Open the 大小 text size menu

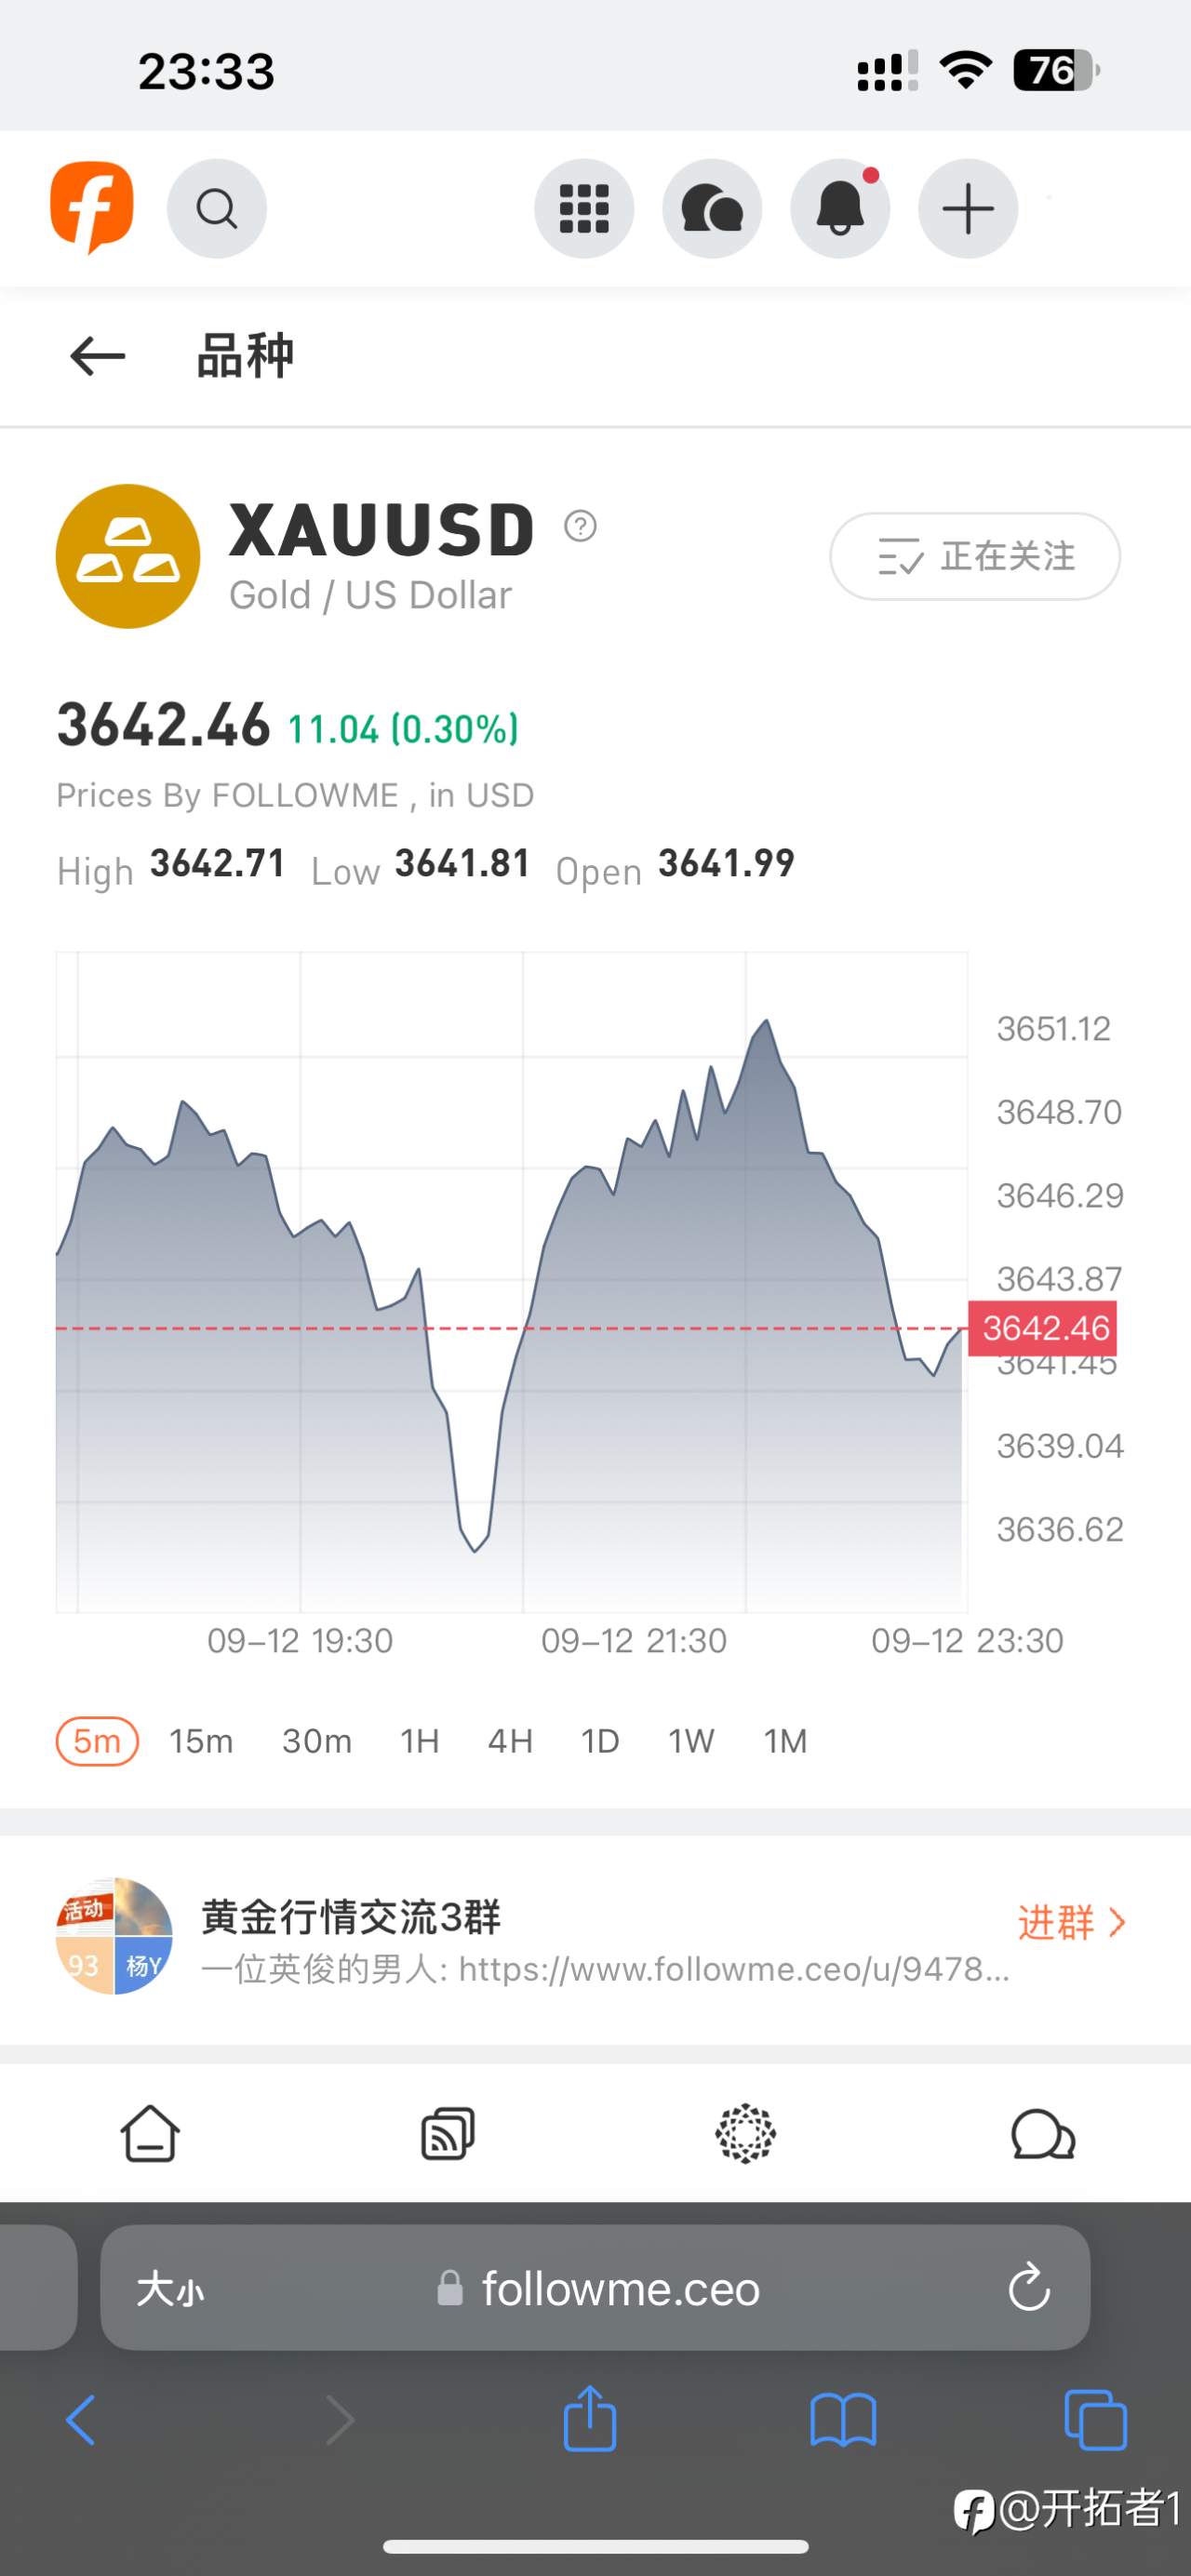click(170, 2288)
